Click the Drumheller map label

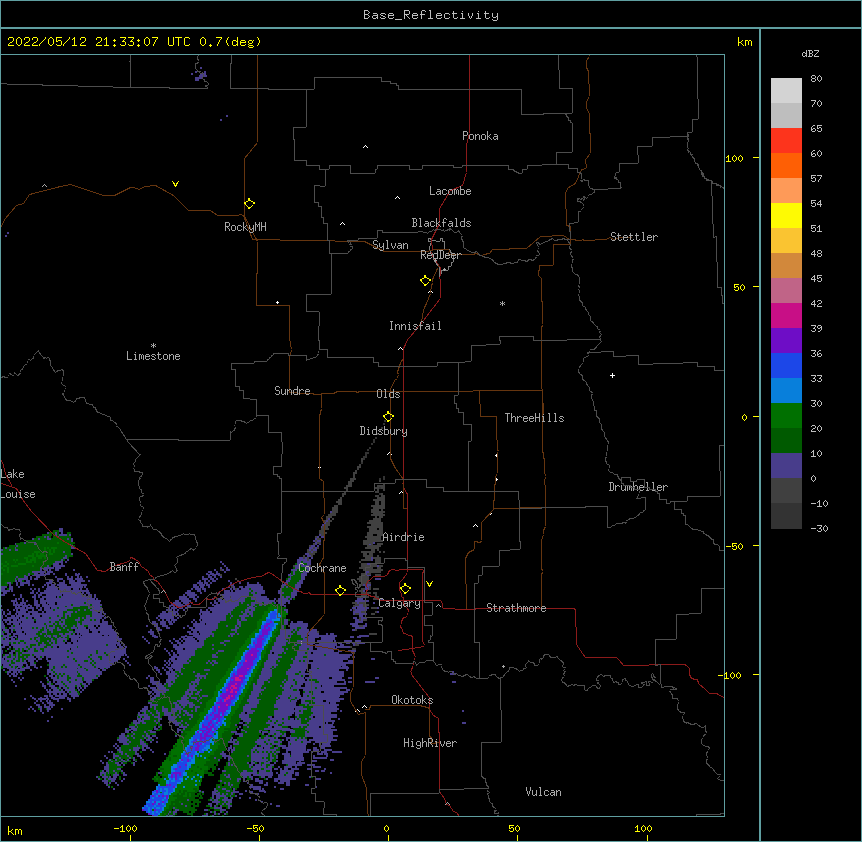(638, 487)
